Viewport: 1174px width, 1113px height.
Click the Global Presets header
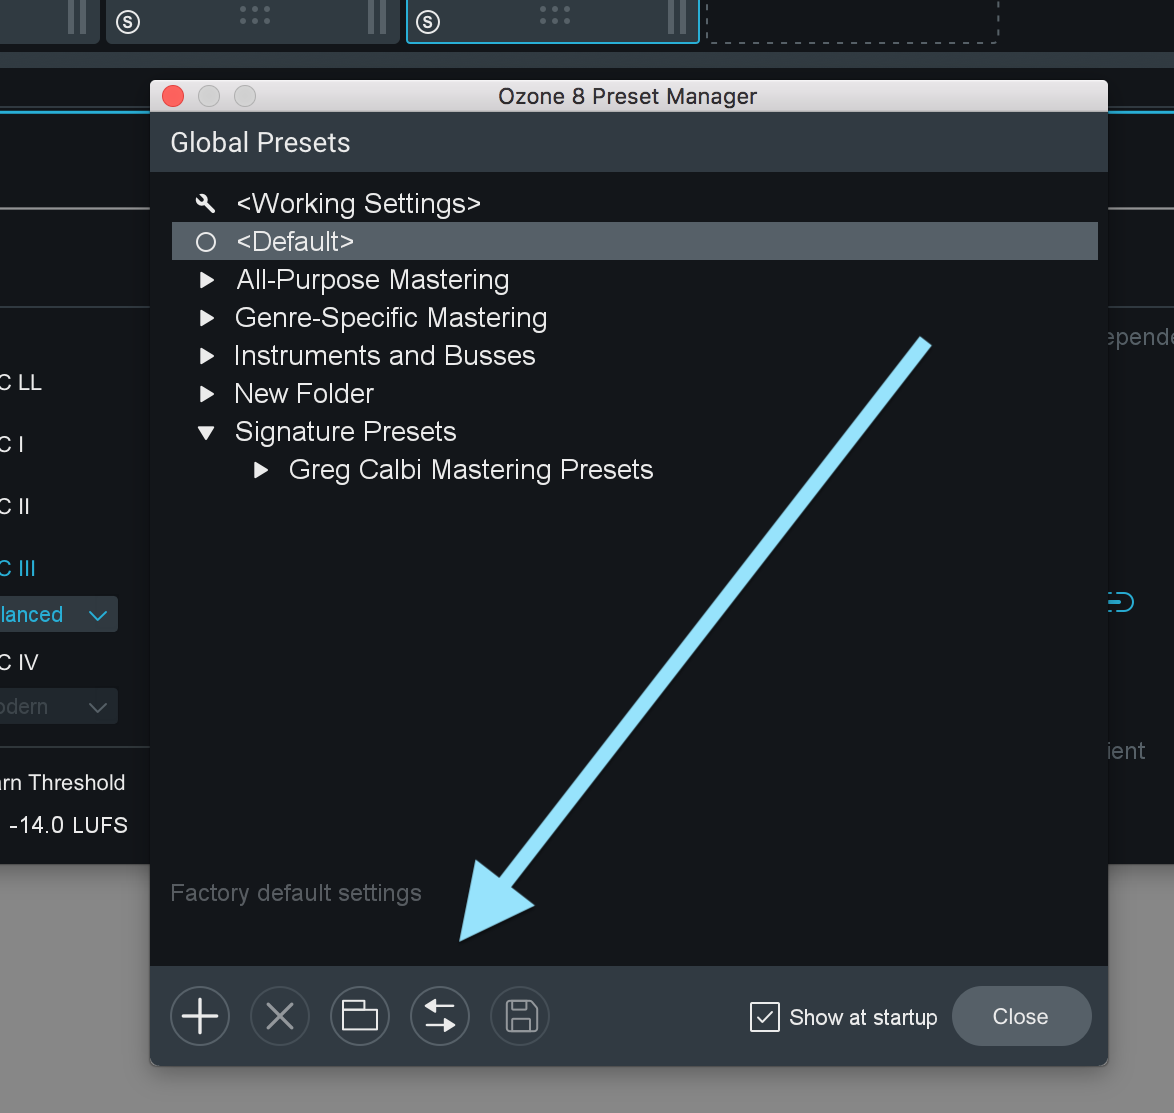pyautogui.click(x=261, y=142)
